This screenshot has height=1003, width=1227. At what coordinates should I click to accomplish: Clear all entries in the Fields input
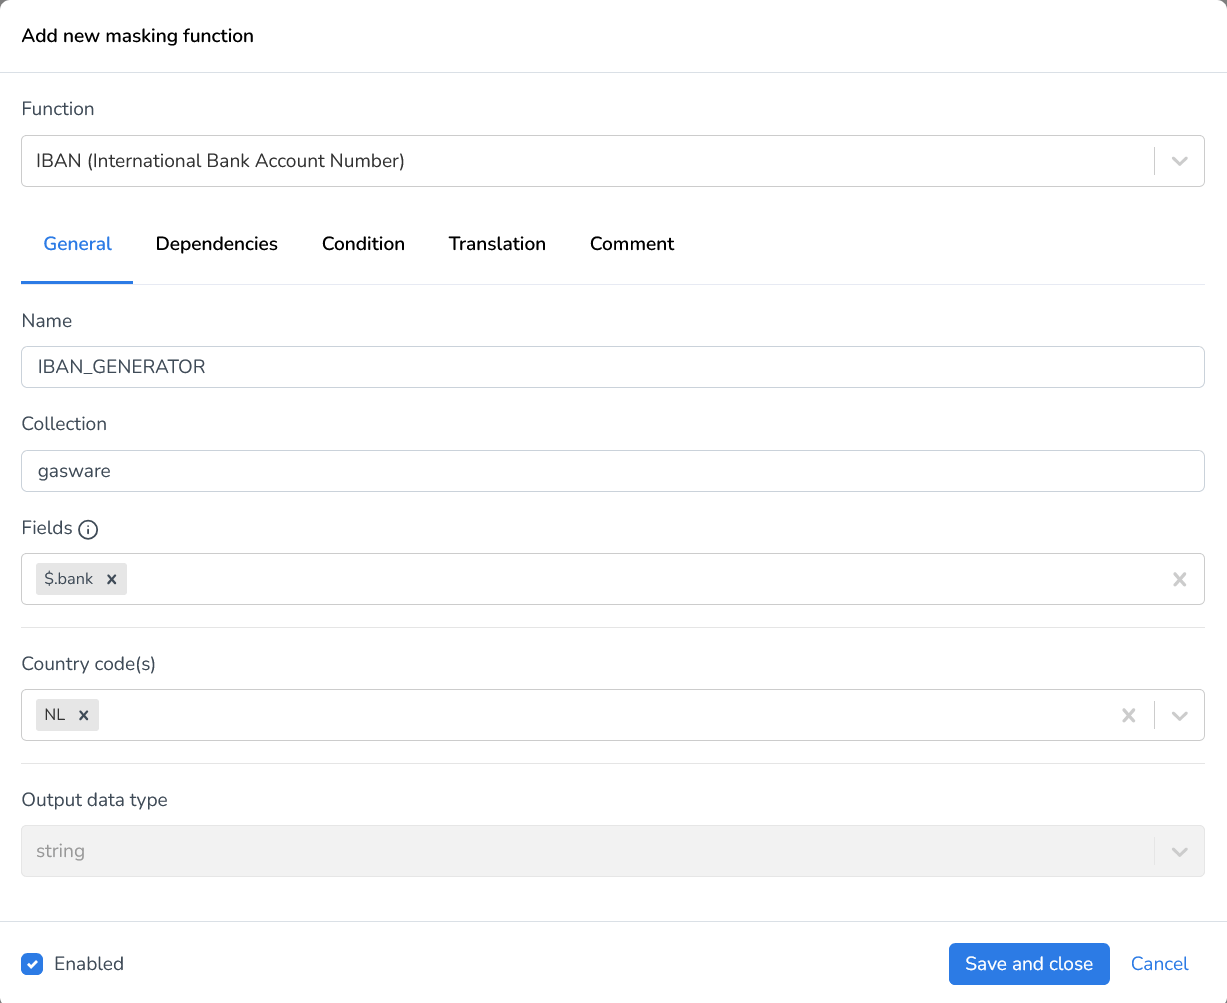pyautogui.click(x=1180, y=579)
